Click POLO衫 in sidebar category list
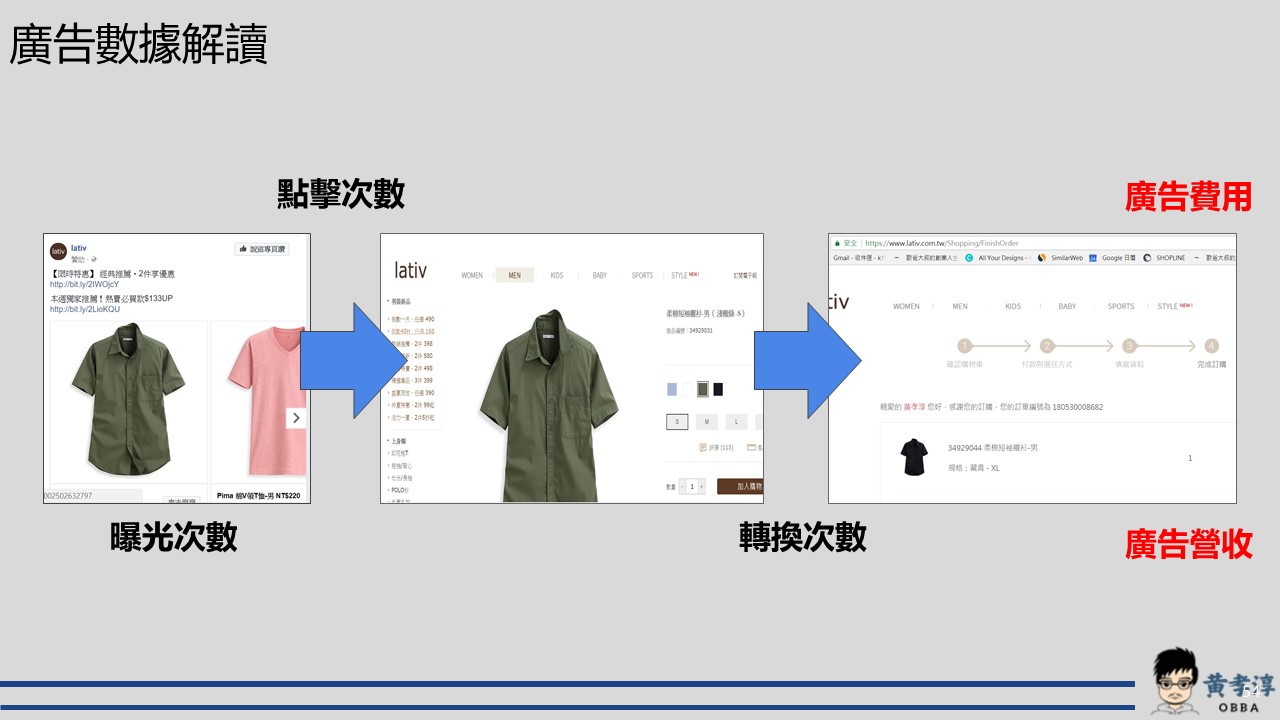Screen dimensions: 1280x720 tap(398, 489)
